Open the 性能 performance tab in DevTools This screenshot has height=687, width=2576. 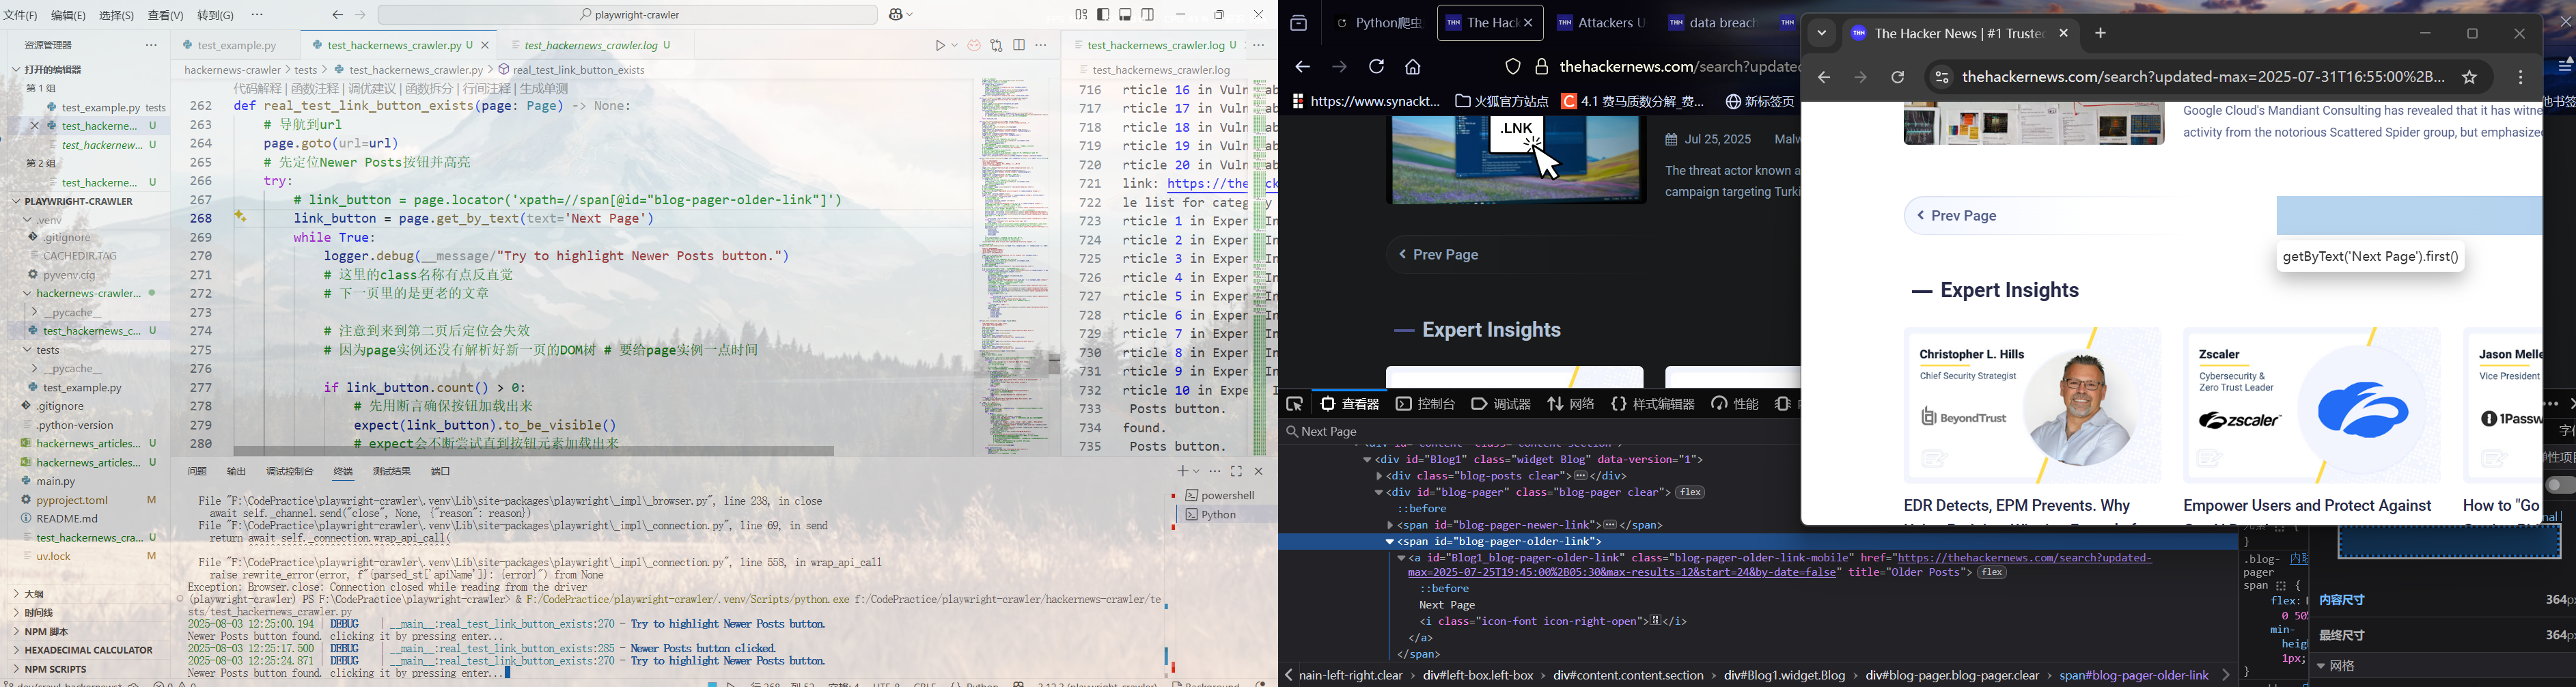[1735, 405]
